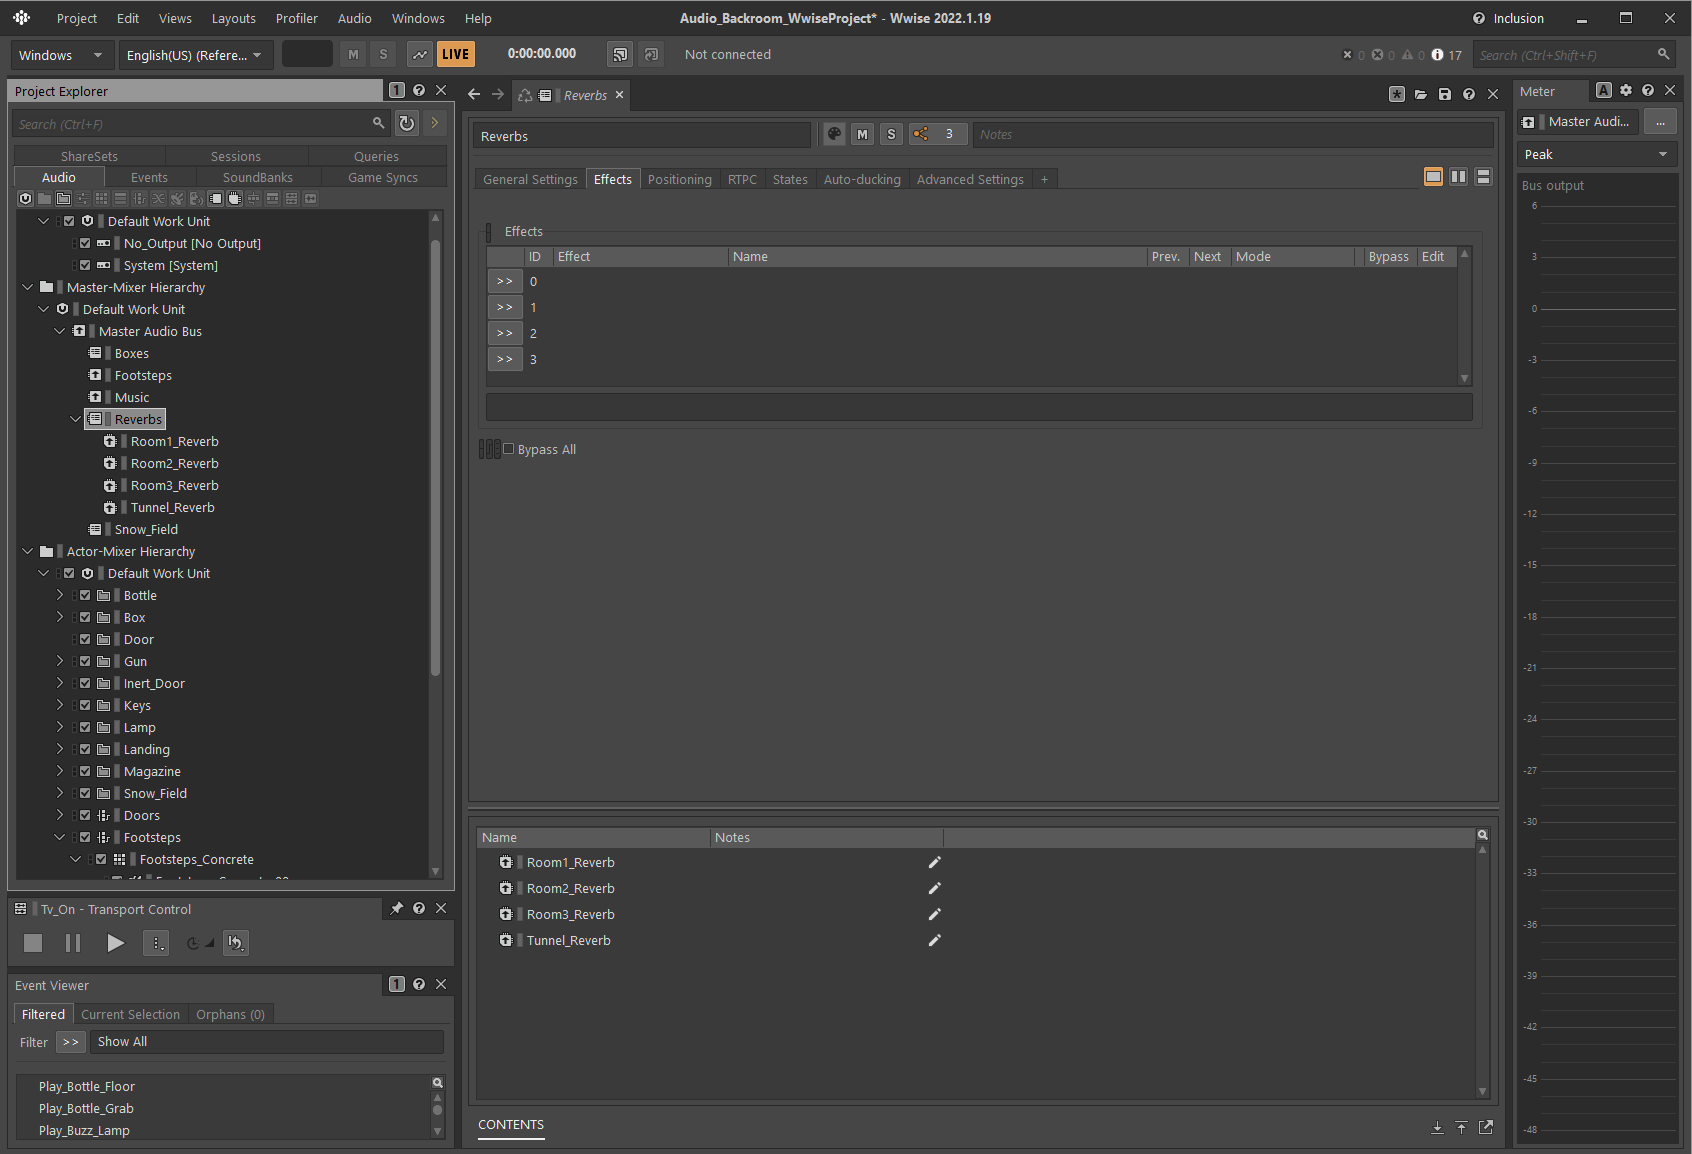This screenshot has width=1692, height=1154.
Task: Collapse the Reverbs bus tree node
Action: point(76,420)
